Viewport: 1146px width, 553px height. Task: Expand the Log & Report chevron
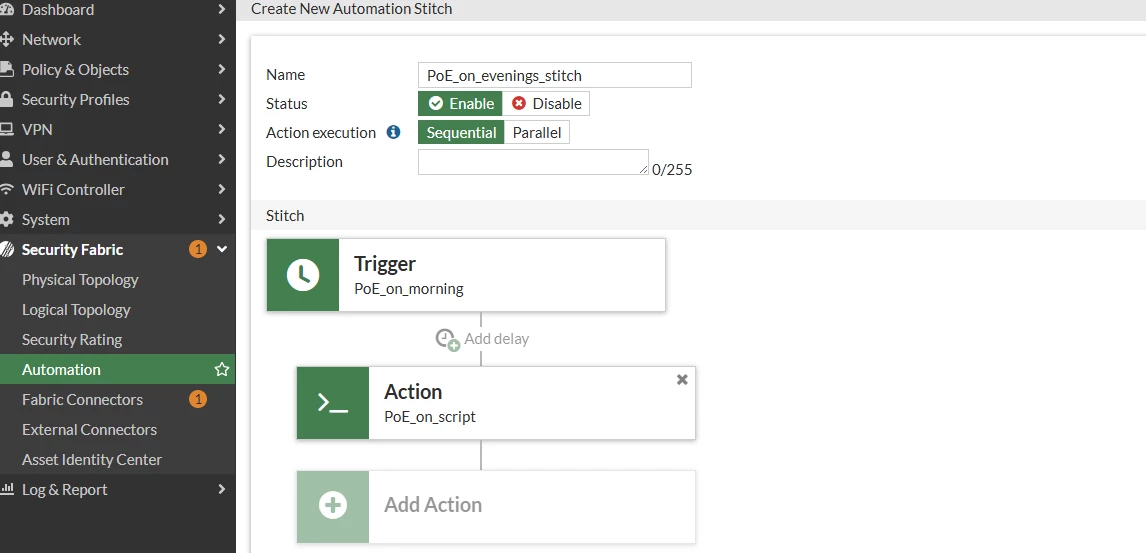[221, 489]
